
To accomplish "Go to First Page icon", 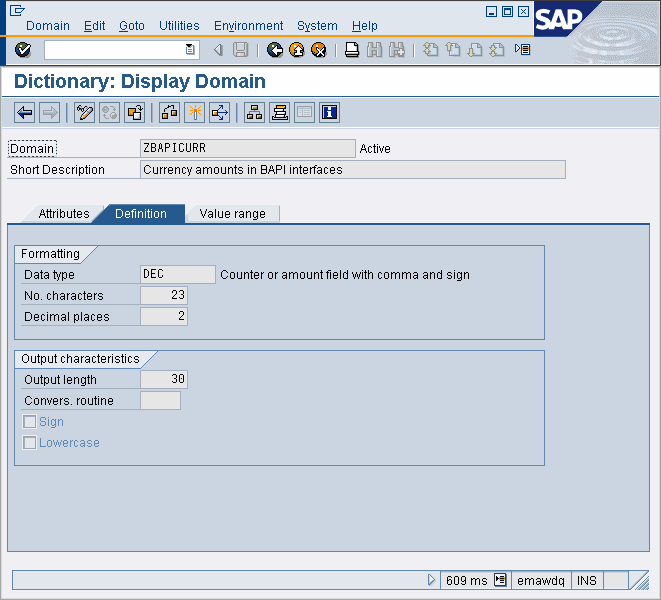I will [430, 50].
